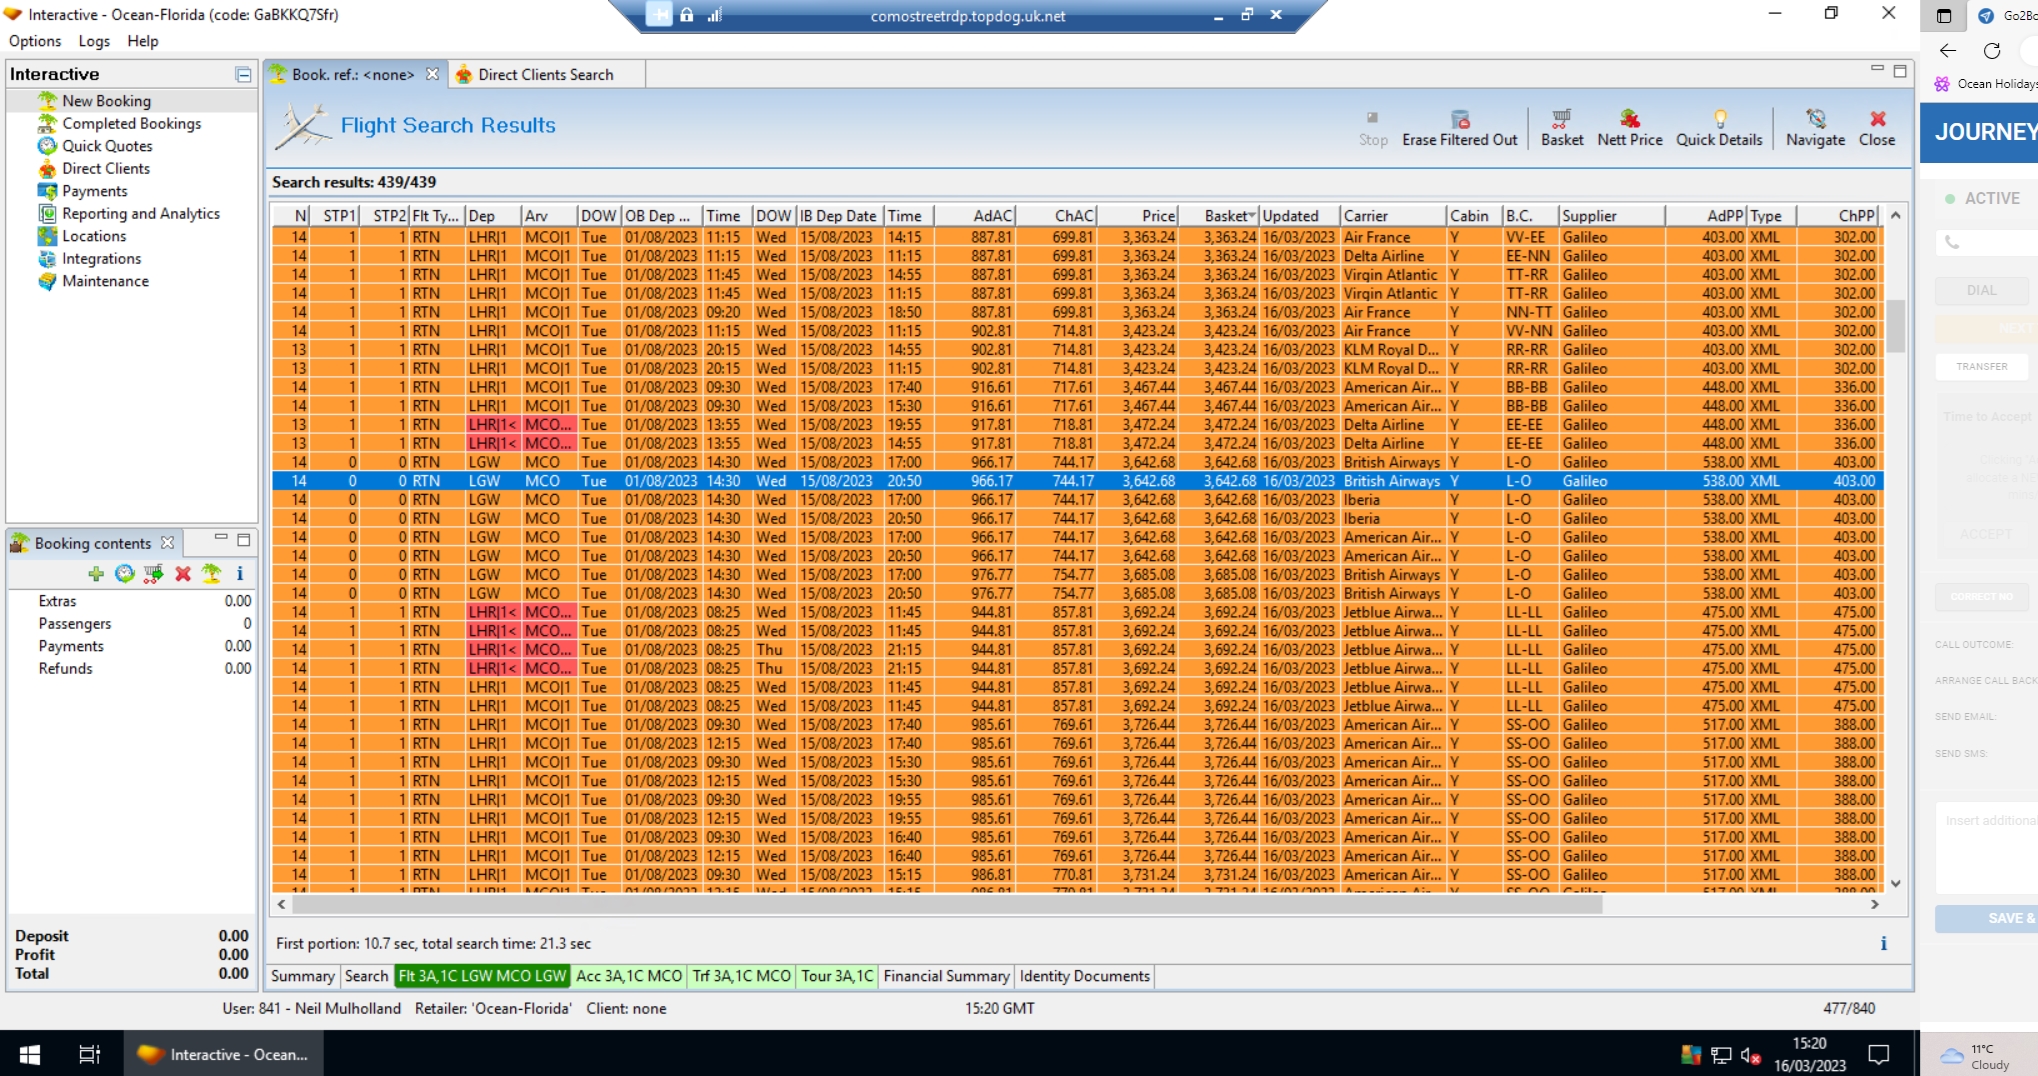Open the Options menu
This screenshot has height=1076, width=2038.
(35, 41)
